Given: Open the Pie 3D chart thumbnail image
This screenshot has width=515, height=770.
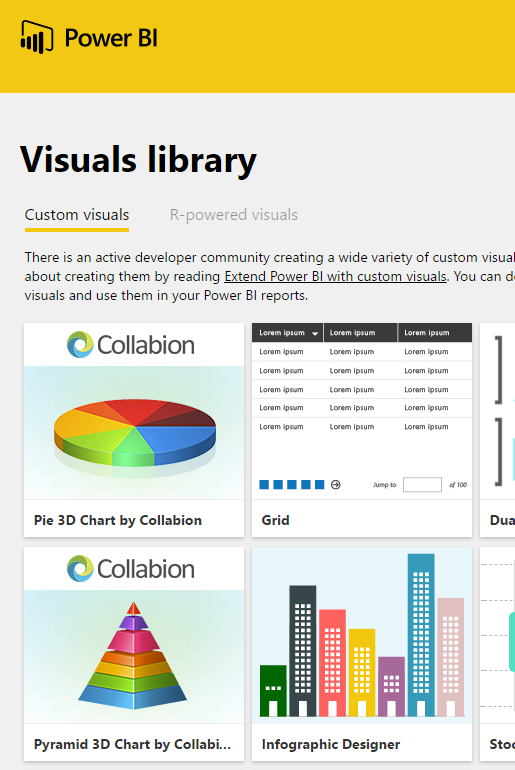Looking at the screenshot, I should click(134, 433).
